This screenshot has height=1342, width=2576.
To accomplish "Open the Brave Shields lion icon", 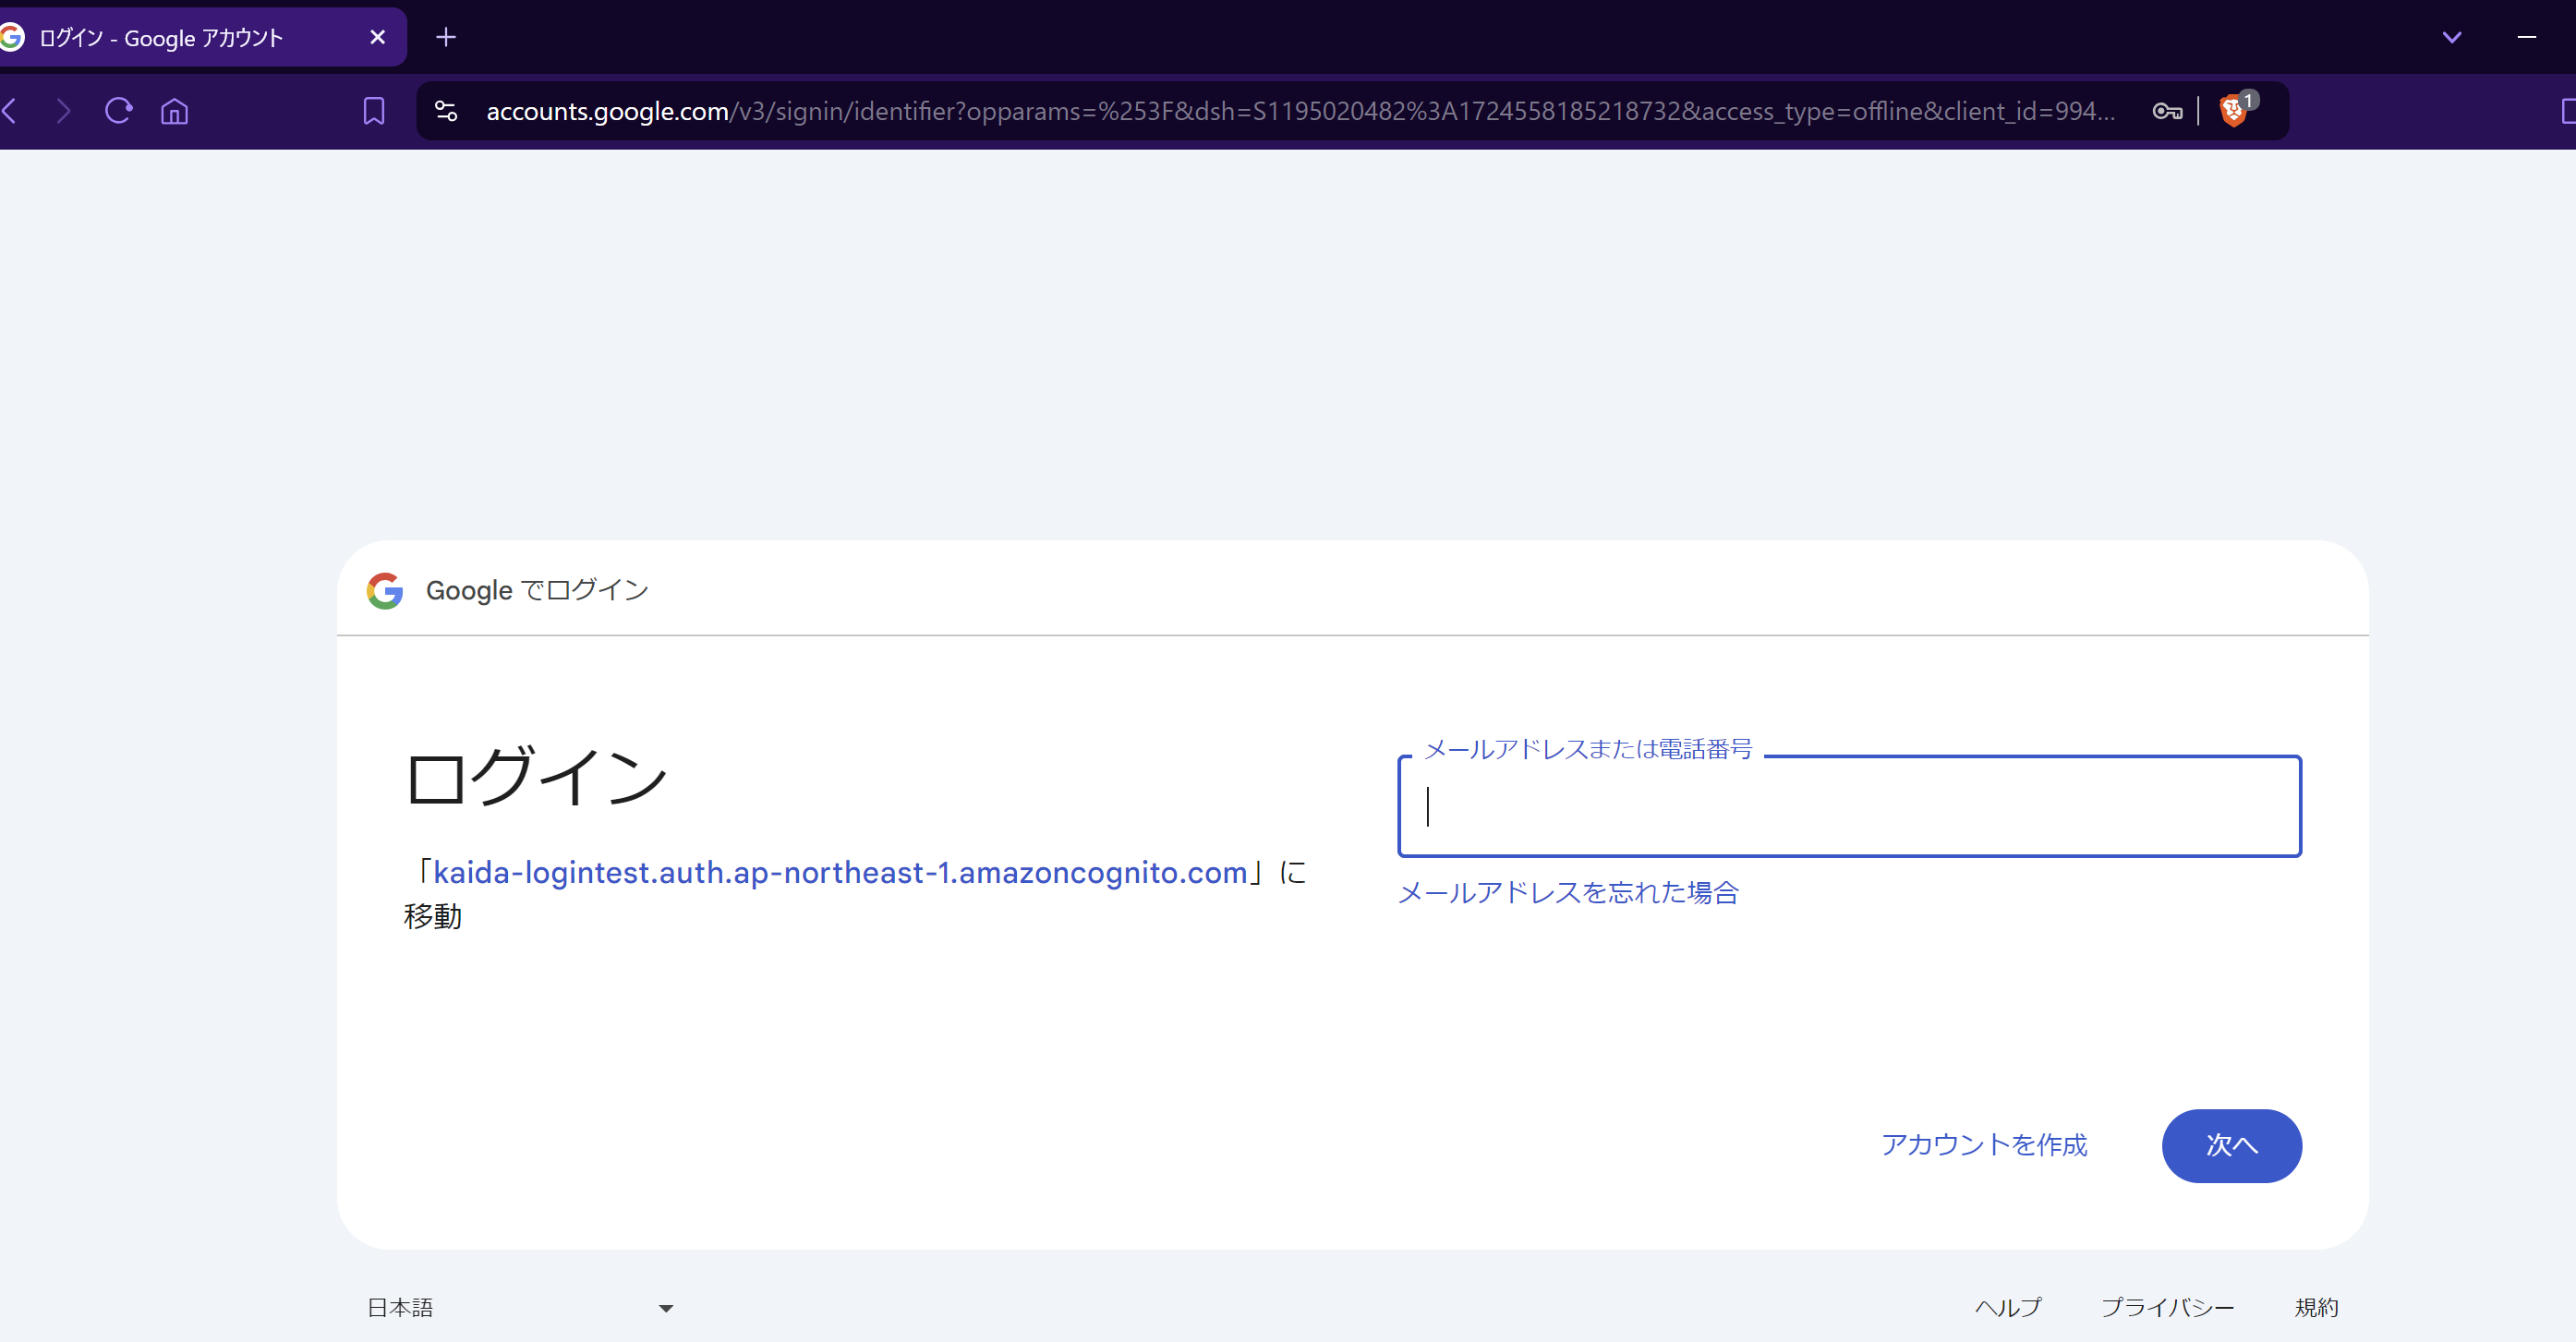I will 2233,110.
